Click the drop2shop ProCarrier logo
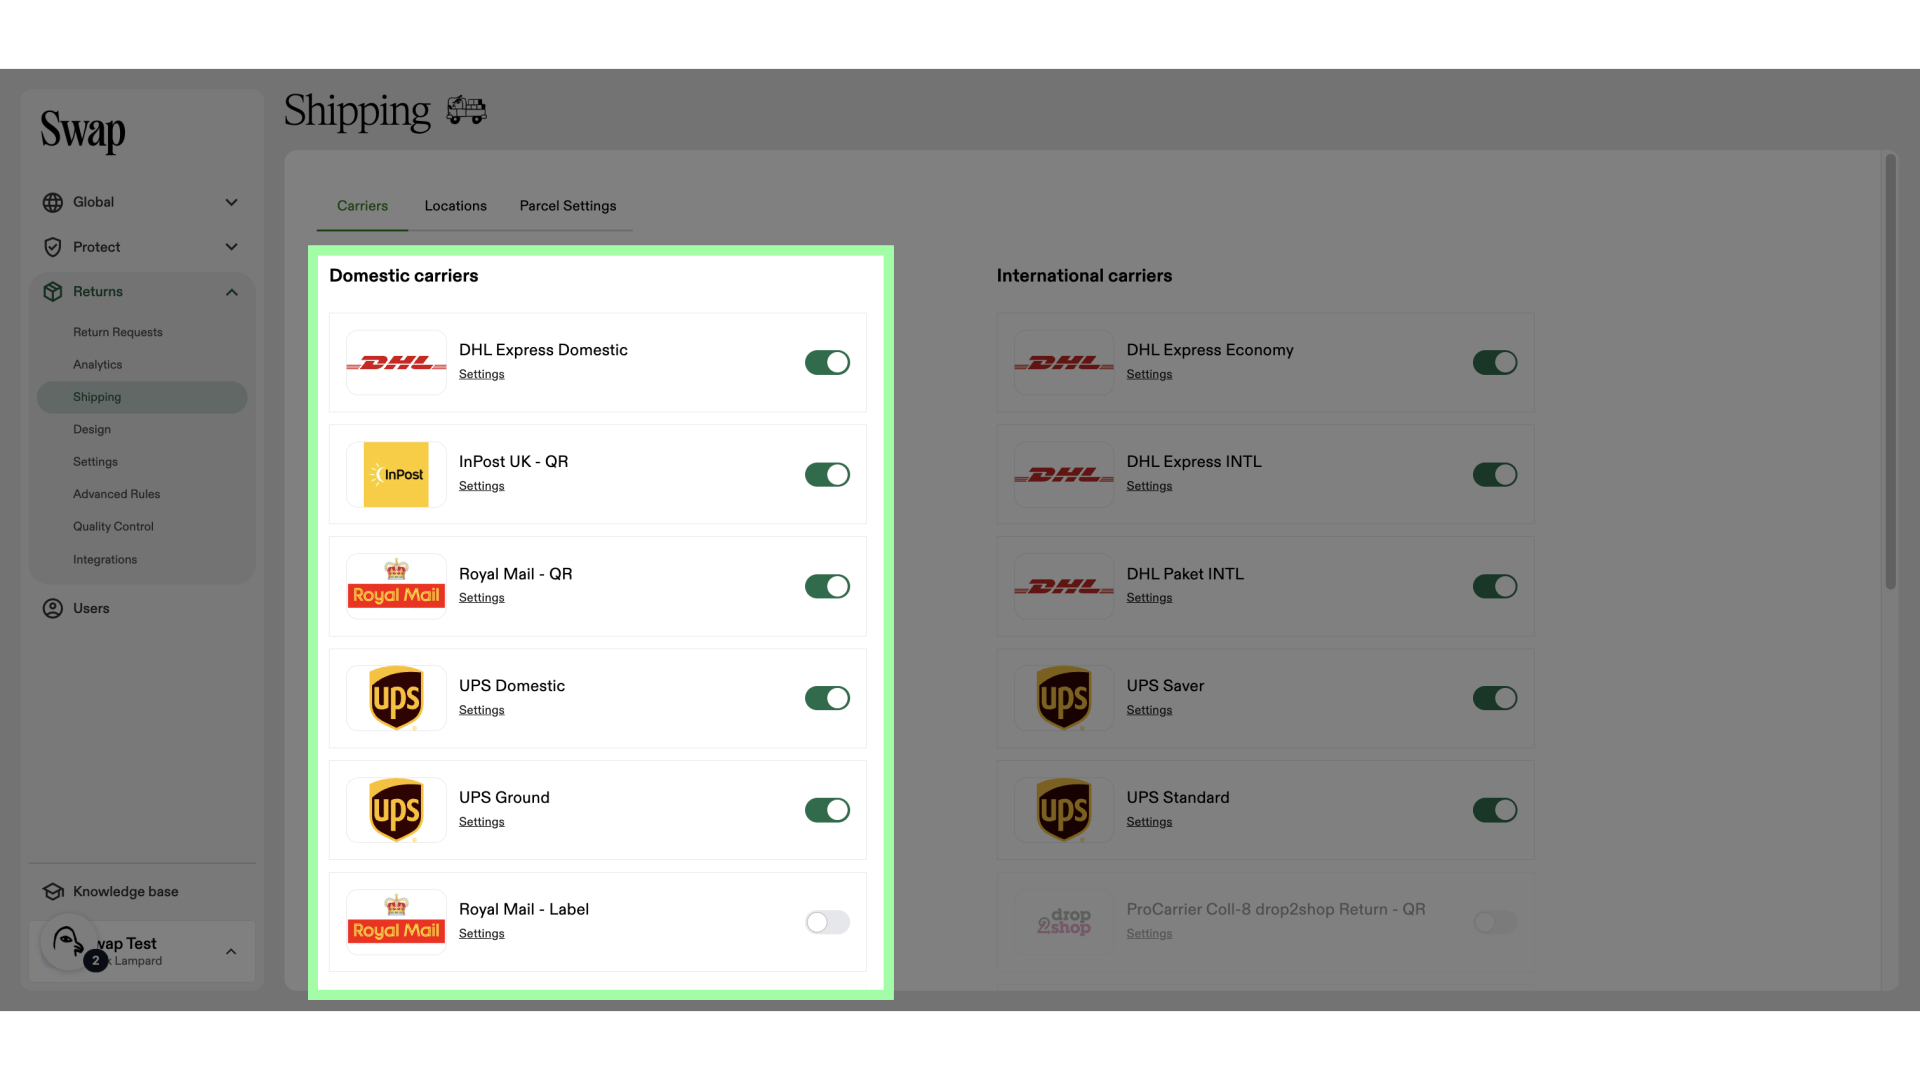The image size is (1920, 1080). pos(1064,921)
